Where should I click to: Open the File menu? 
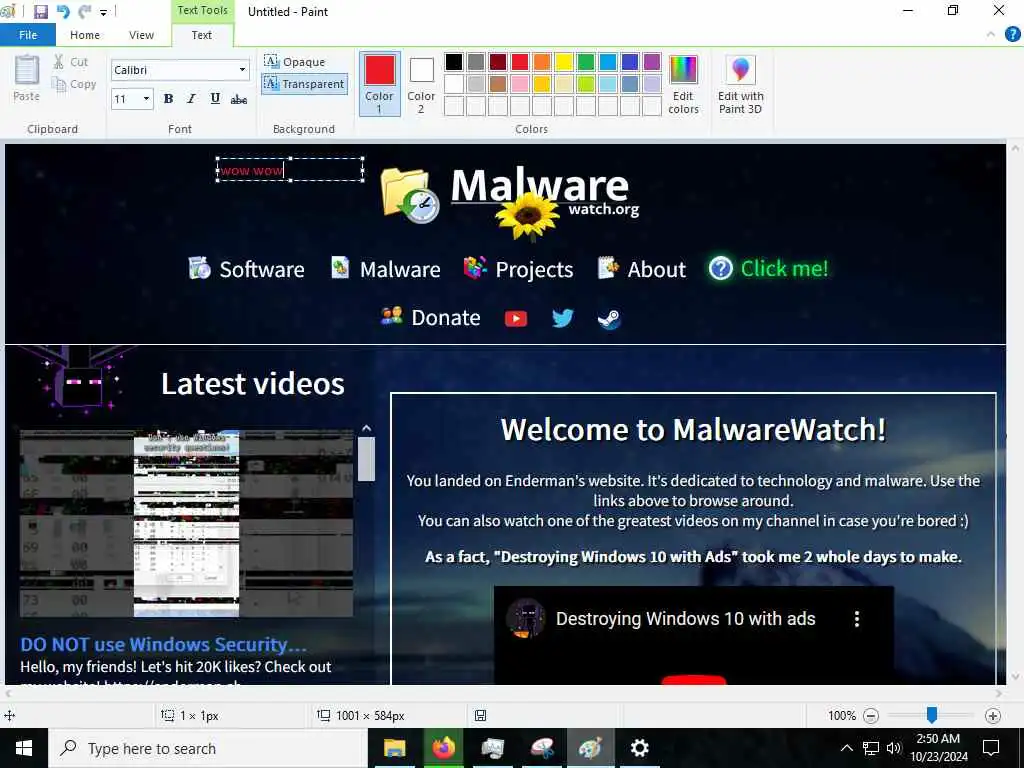click(28, 35)
